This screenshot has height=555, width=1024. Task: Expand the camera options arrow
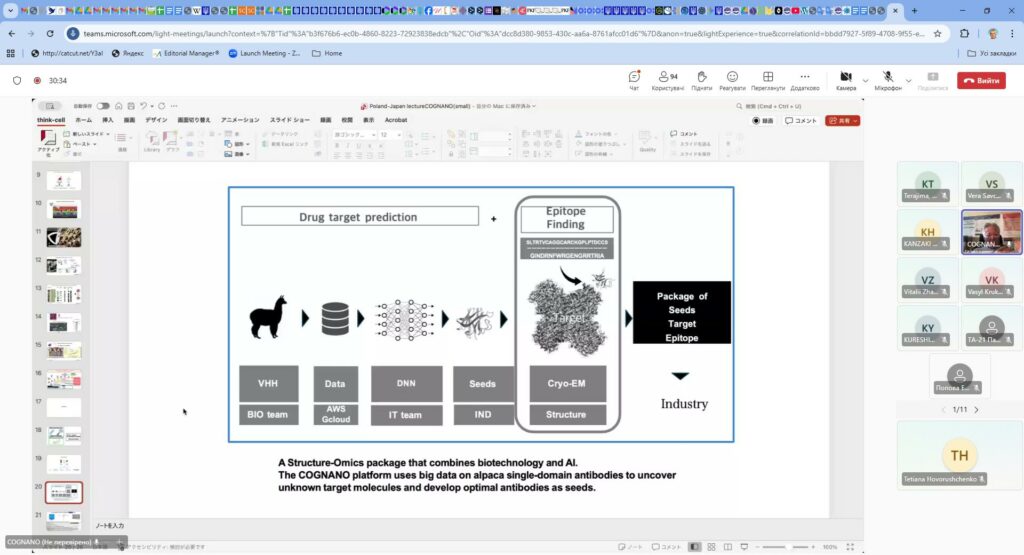point(864,79)
